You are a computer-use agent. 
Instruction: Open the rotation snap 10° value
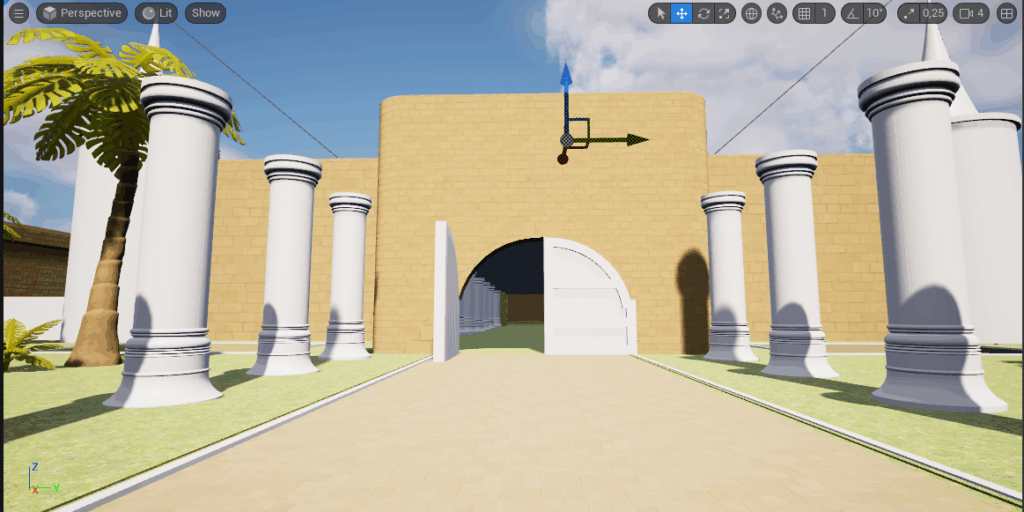(875, 13)
